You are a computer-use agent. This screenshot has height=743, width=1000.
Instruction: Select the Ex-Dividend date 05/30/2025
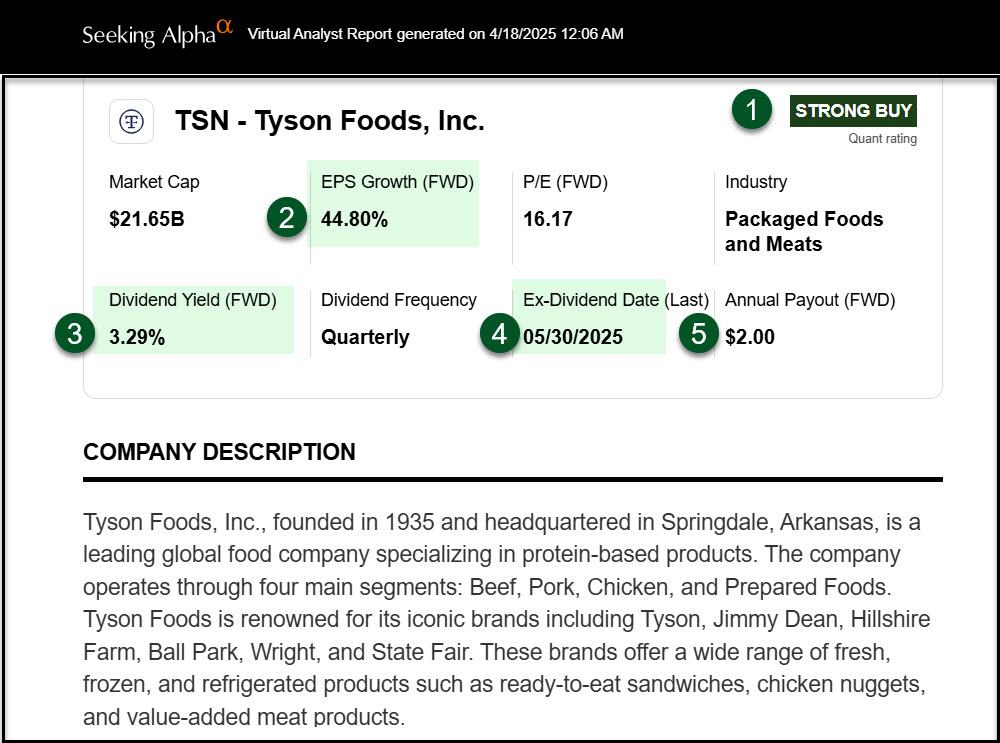[x=573, y=337]
